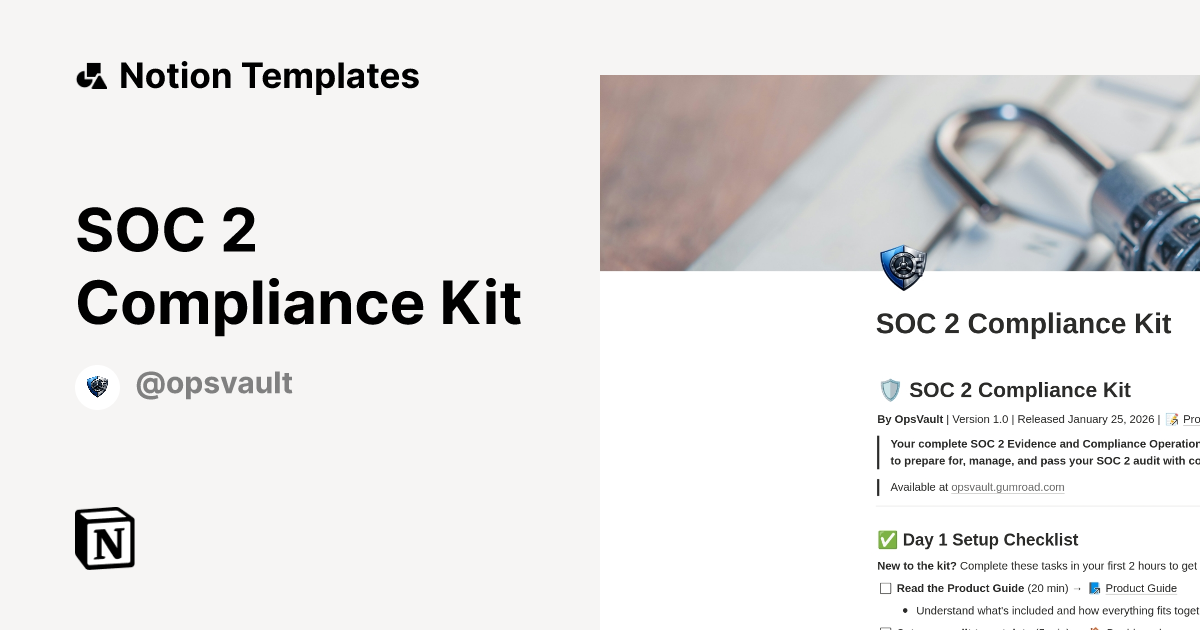This screenshot has height=630, width=1200.
Task: Open the Notion cube logo
Action: point(105,538)
